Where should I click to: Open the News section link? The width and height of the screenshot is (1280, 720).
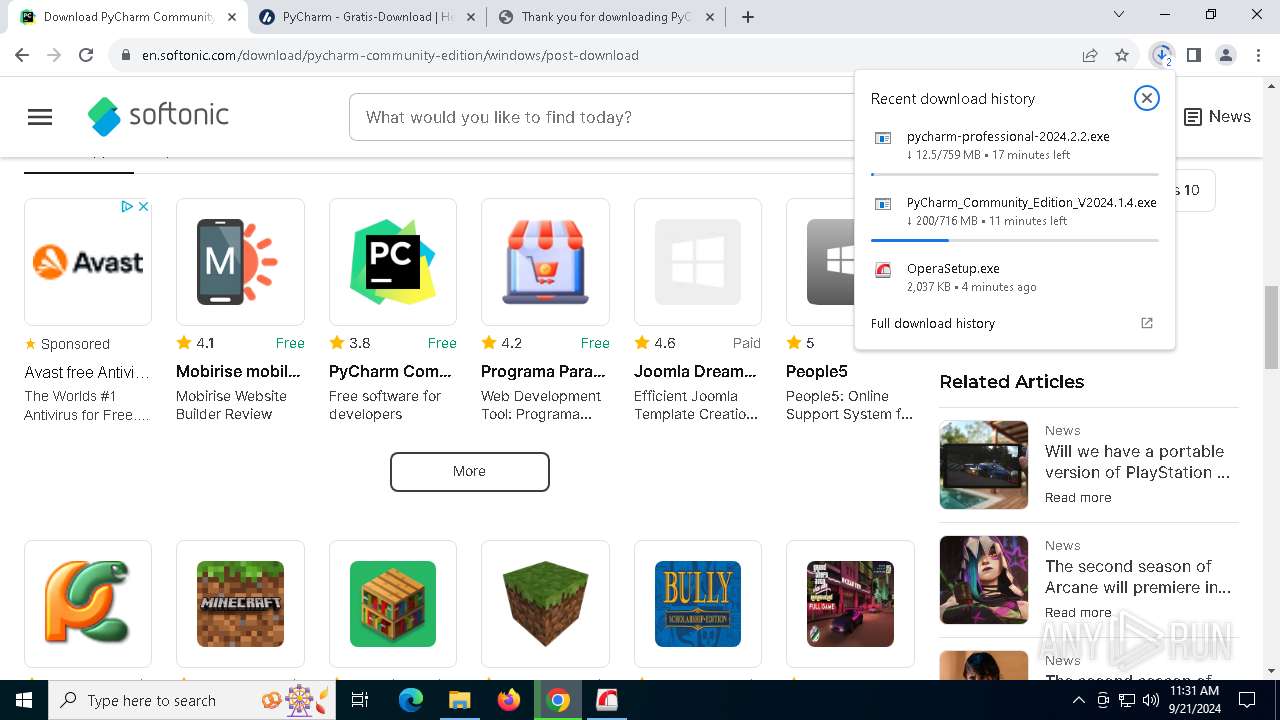pos(1217,117)
